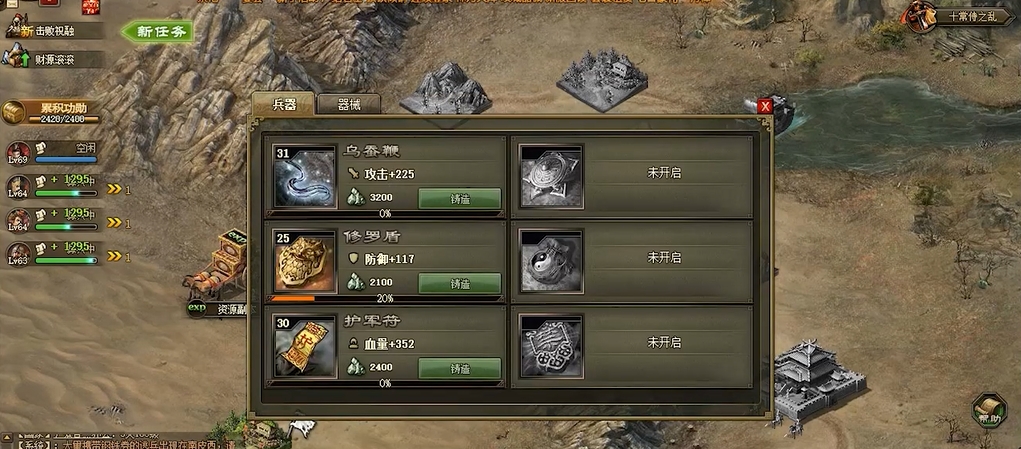Image resolution: width=1021 pixels, height=449 pixels.
Task: Click 铸造 for the 修罗盾
Action: click(460, 283)
